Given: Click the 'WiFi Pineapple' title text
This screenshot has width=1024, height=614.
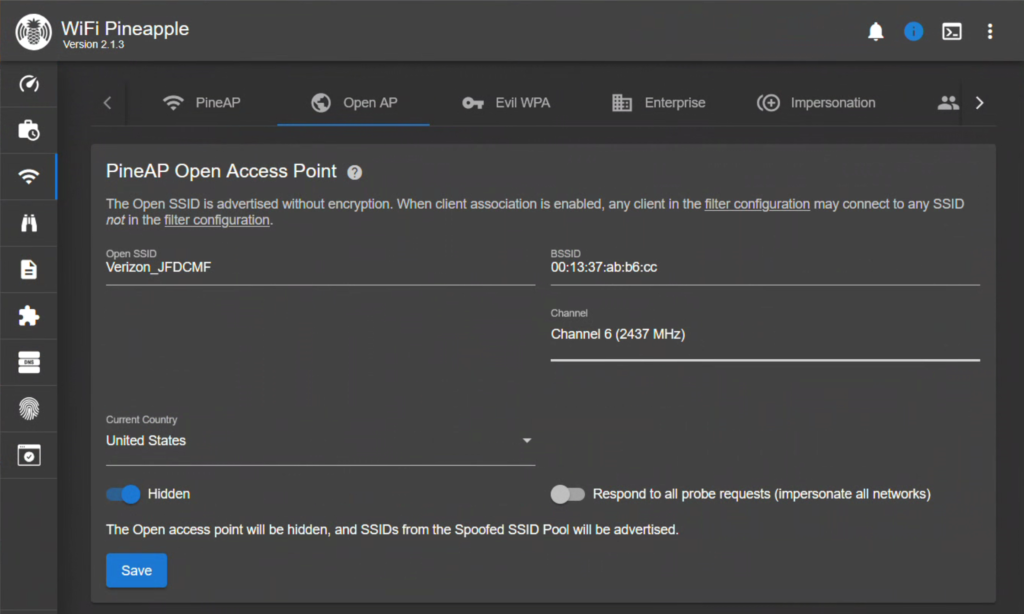Looking at the screenshot, I should [125, 28].
